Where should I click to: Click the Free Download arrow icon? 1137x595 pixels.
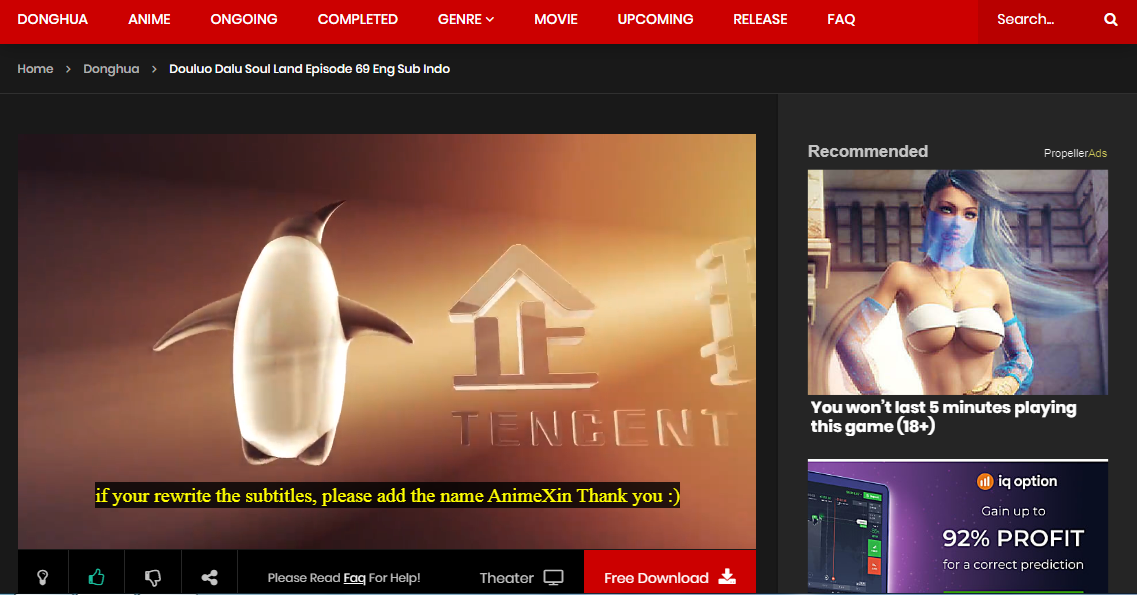click(x=728, y=577)
